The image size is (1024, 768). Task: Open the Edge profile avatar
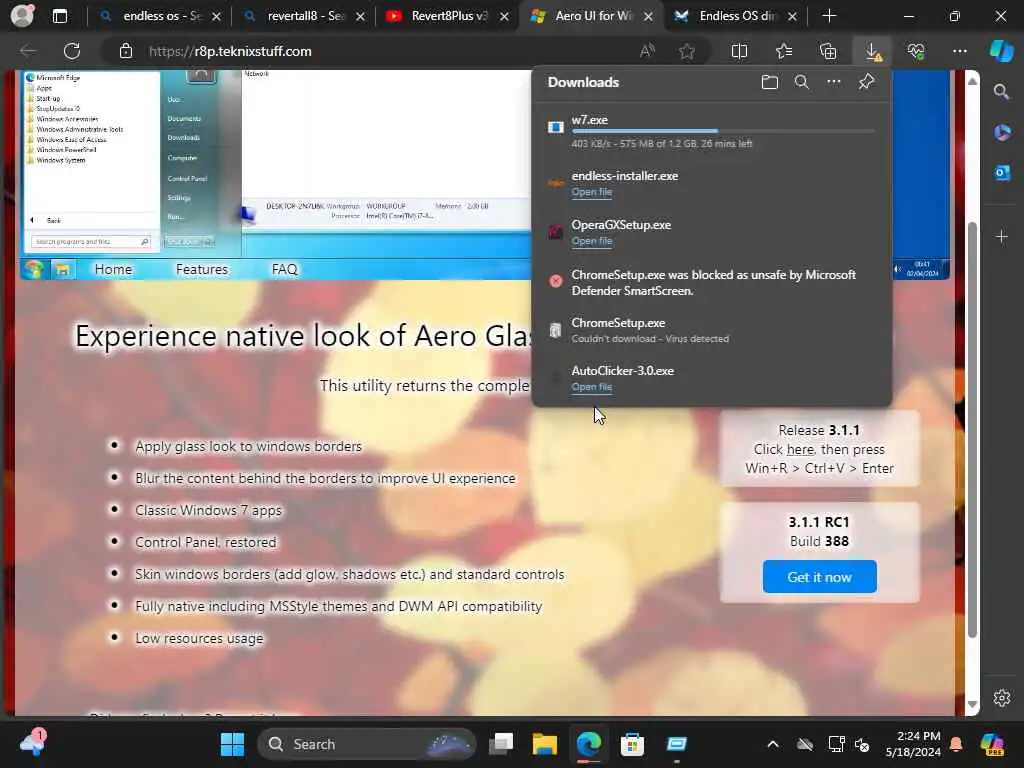tap(22, 16)
